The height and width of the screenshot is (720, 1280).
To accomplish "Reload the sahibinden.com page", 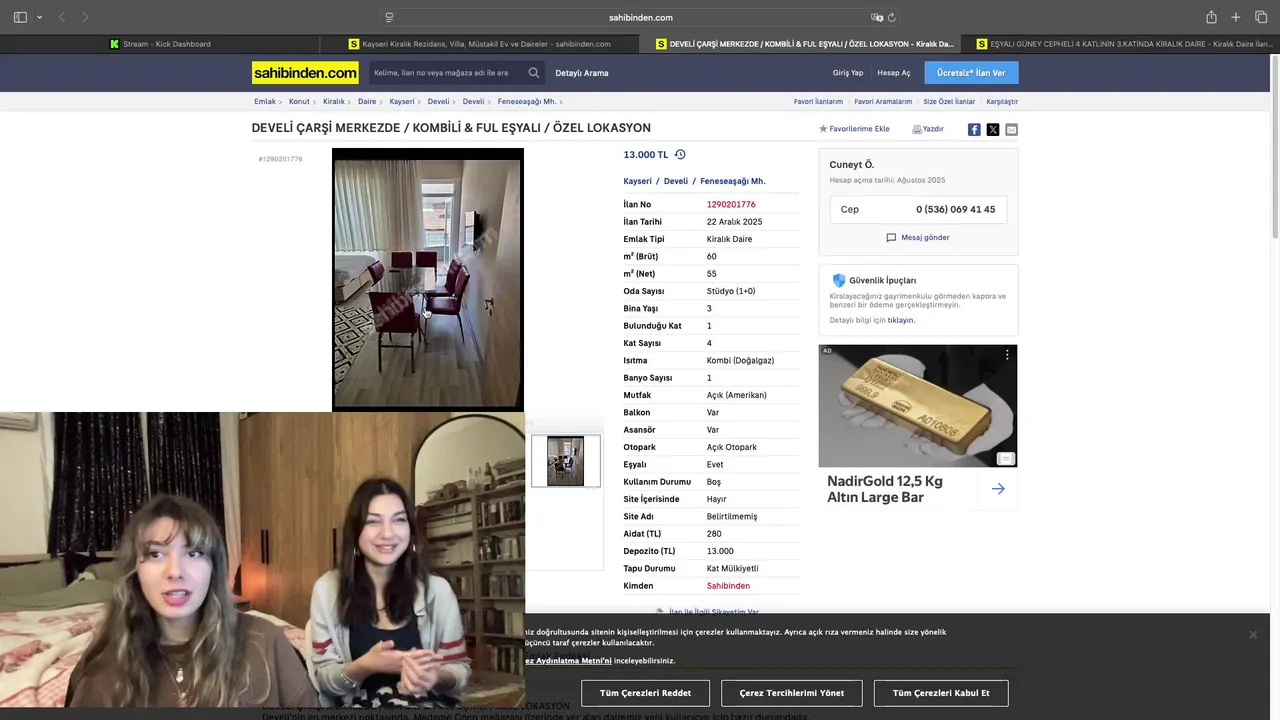I will pos(892,17).
